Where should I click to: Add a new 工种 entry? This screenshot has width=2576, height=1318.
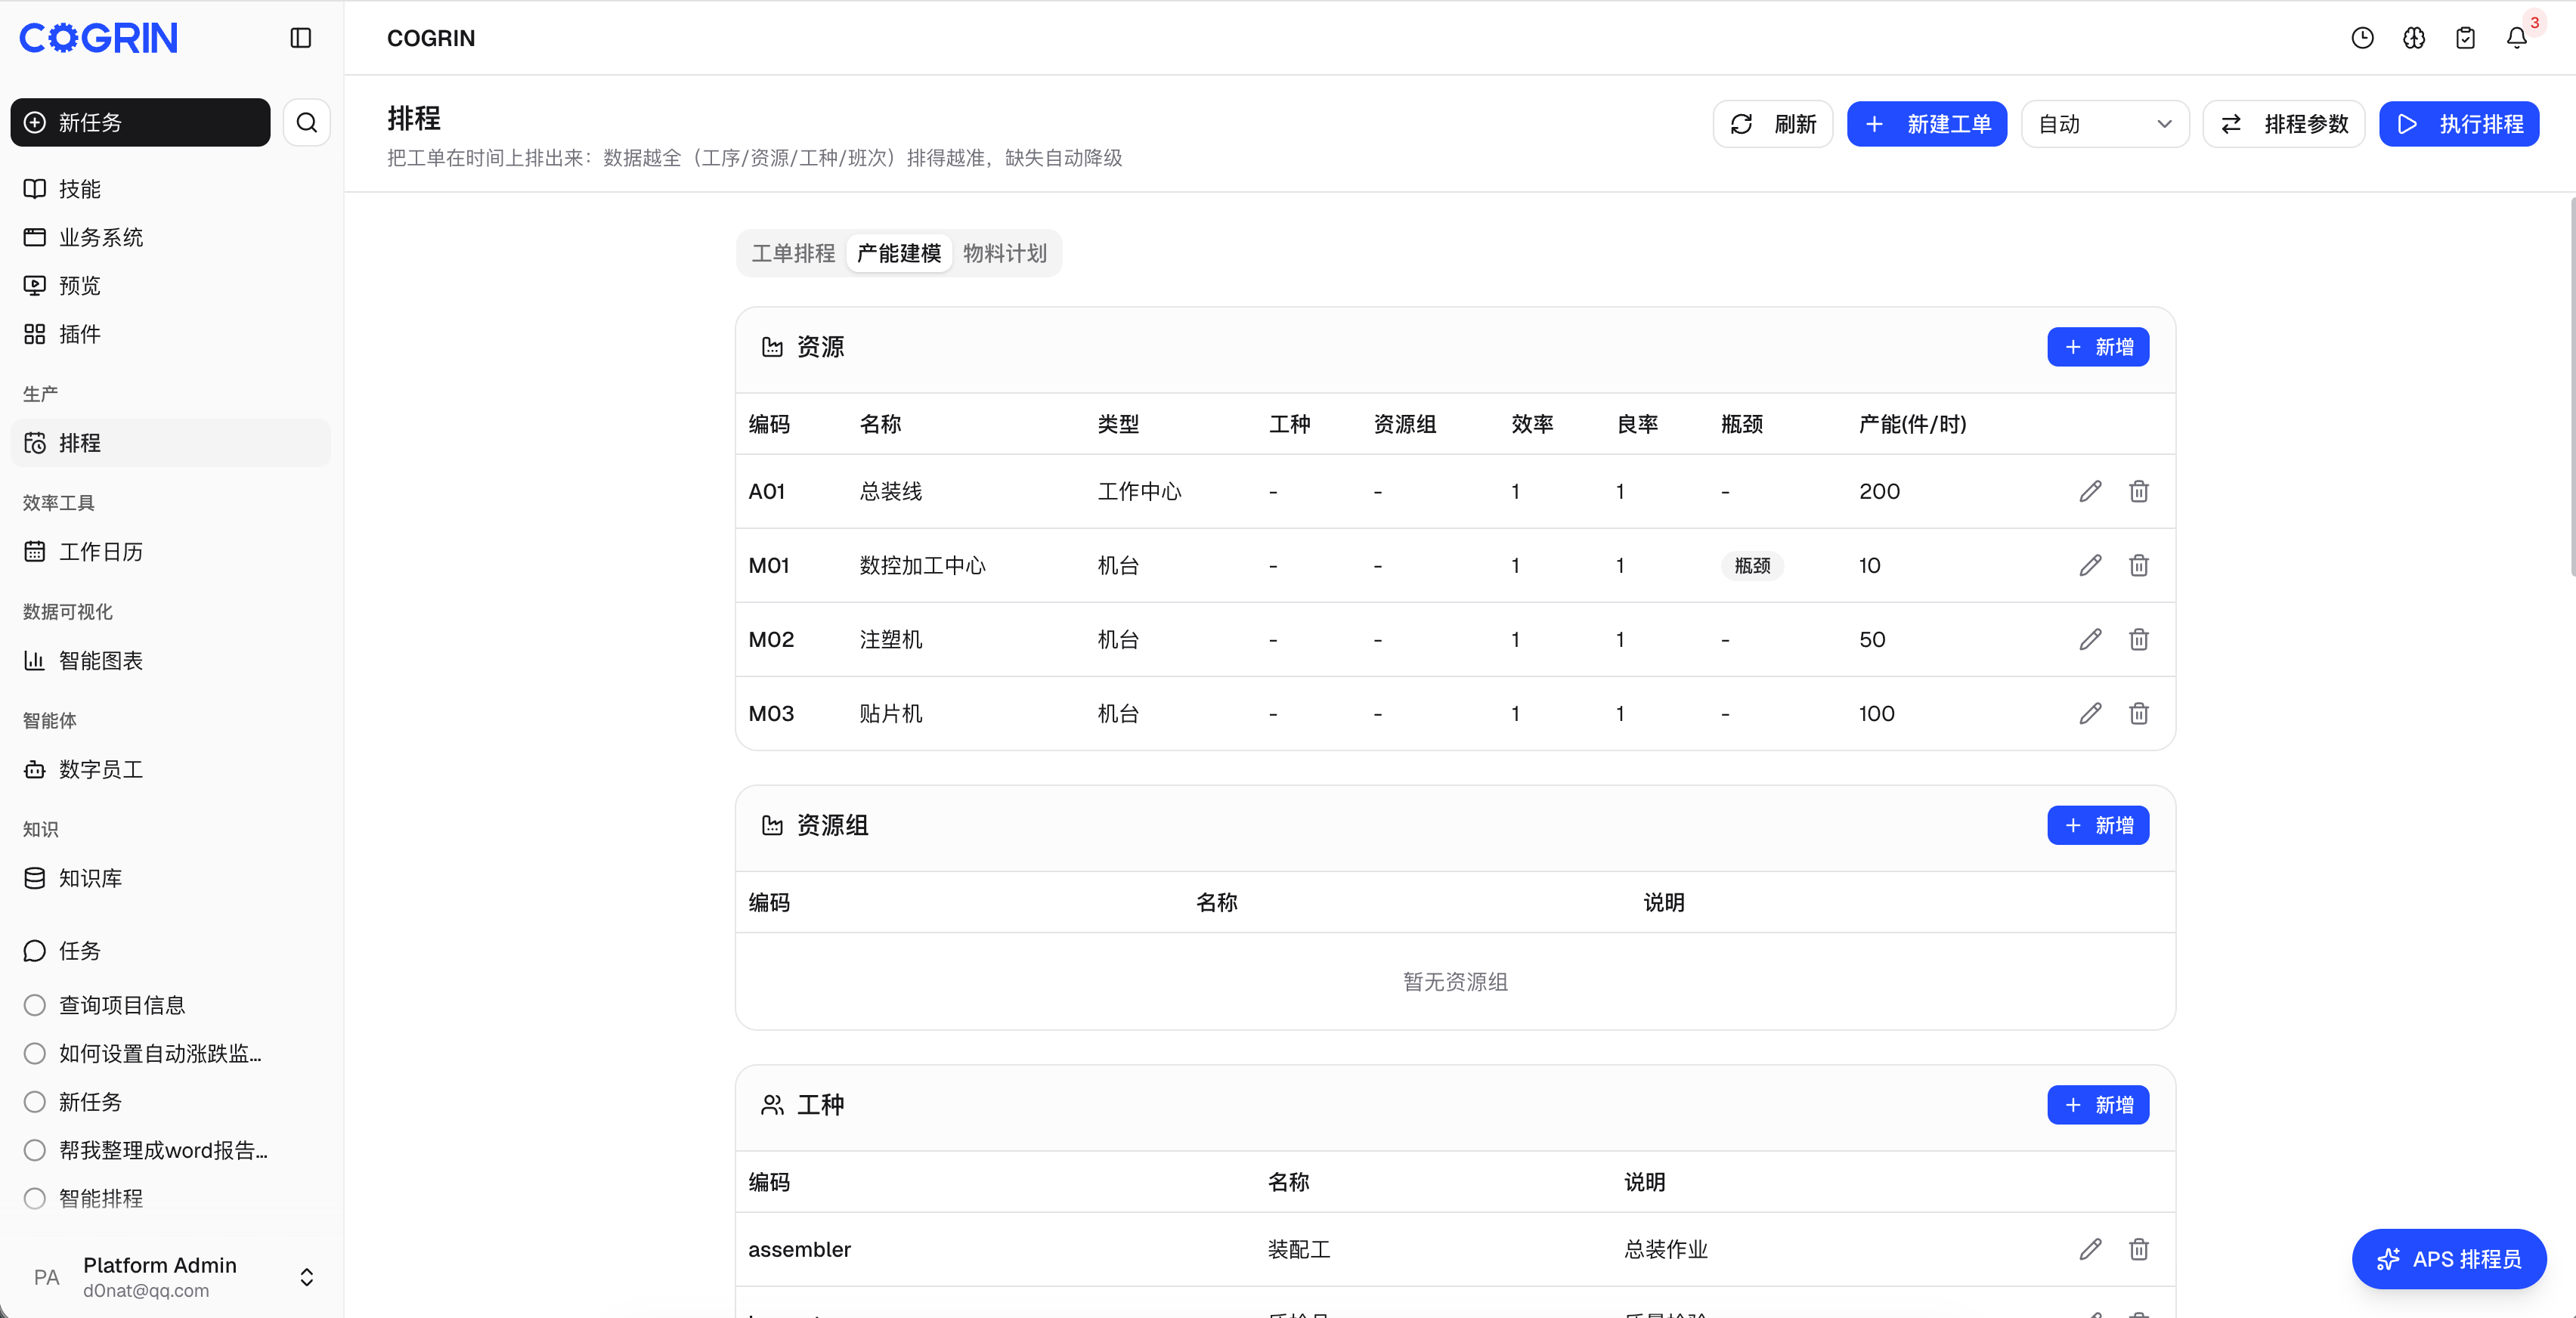2098,1105
